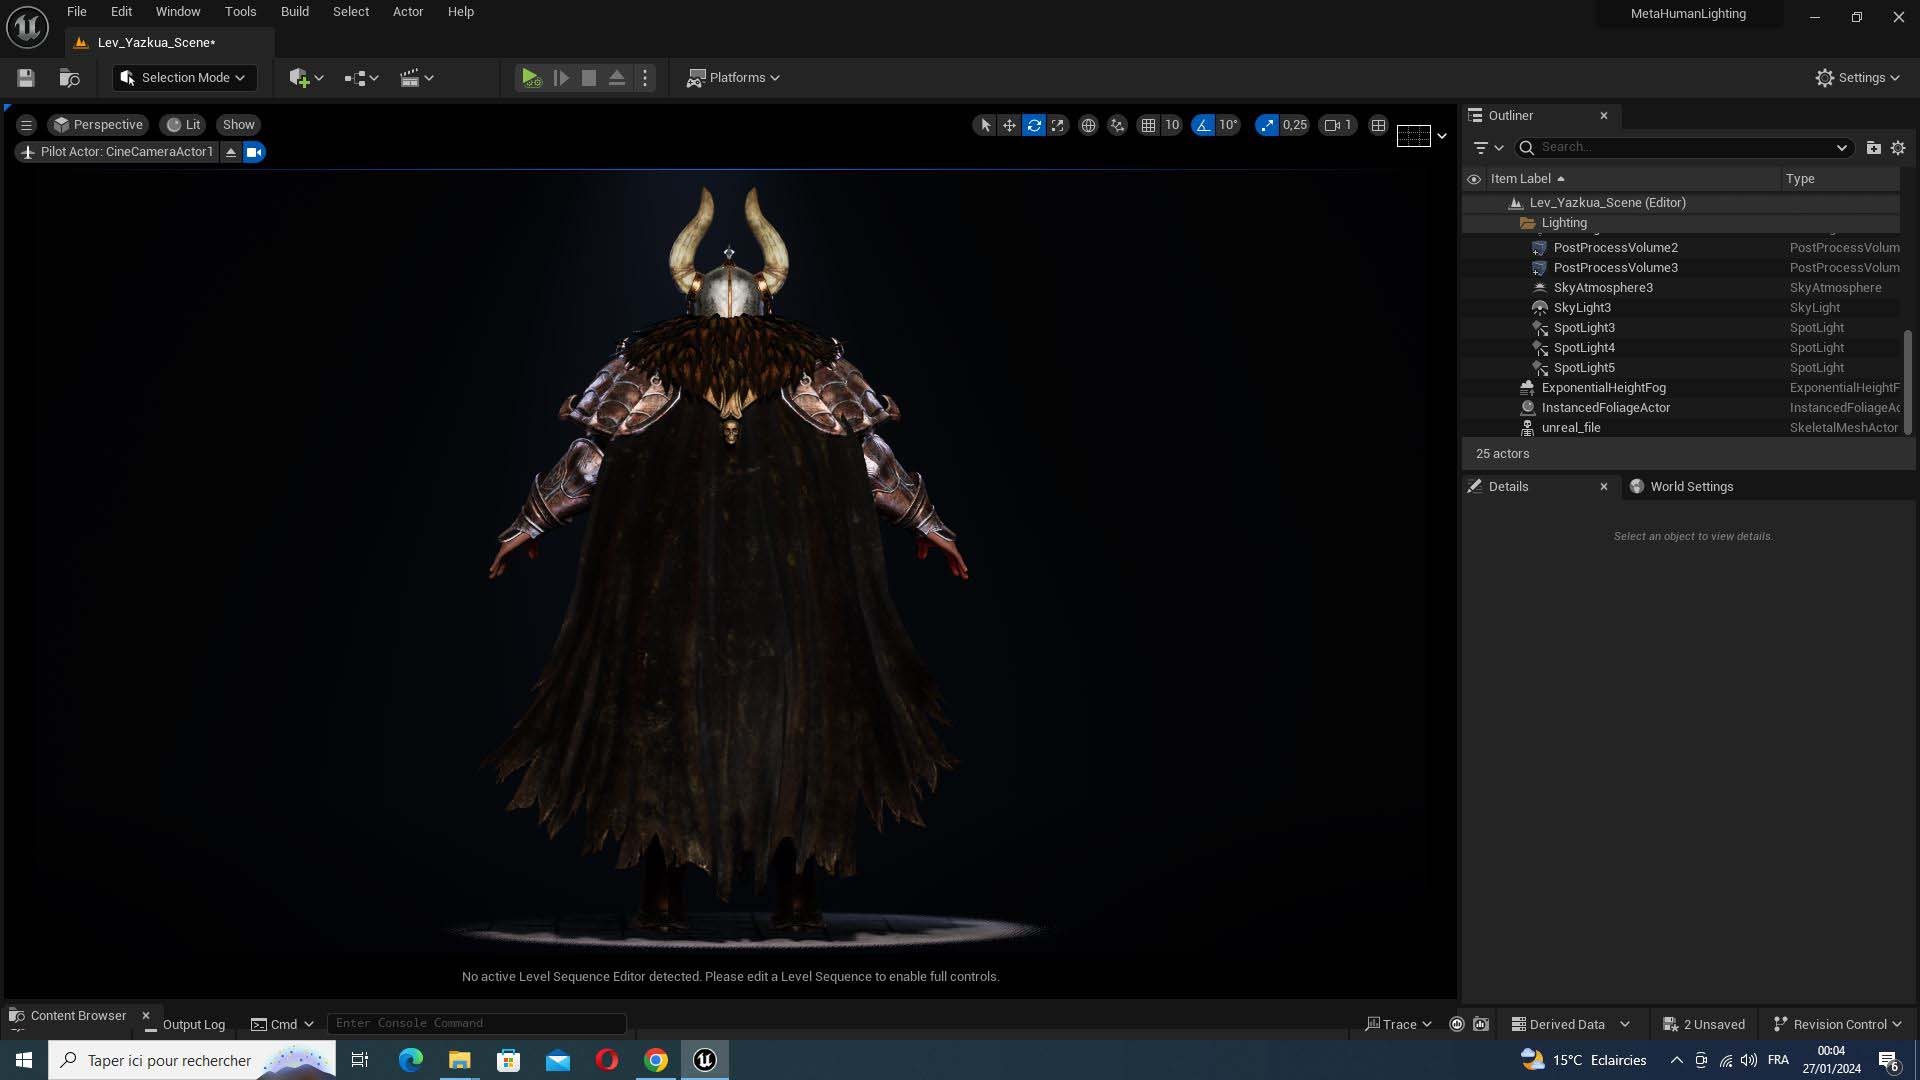This screenshot has height=1080, width=1920.
Task: Select the Lighting folder in Outliner
Action: tap(1680, 223)
